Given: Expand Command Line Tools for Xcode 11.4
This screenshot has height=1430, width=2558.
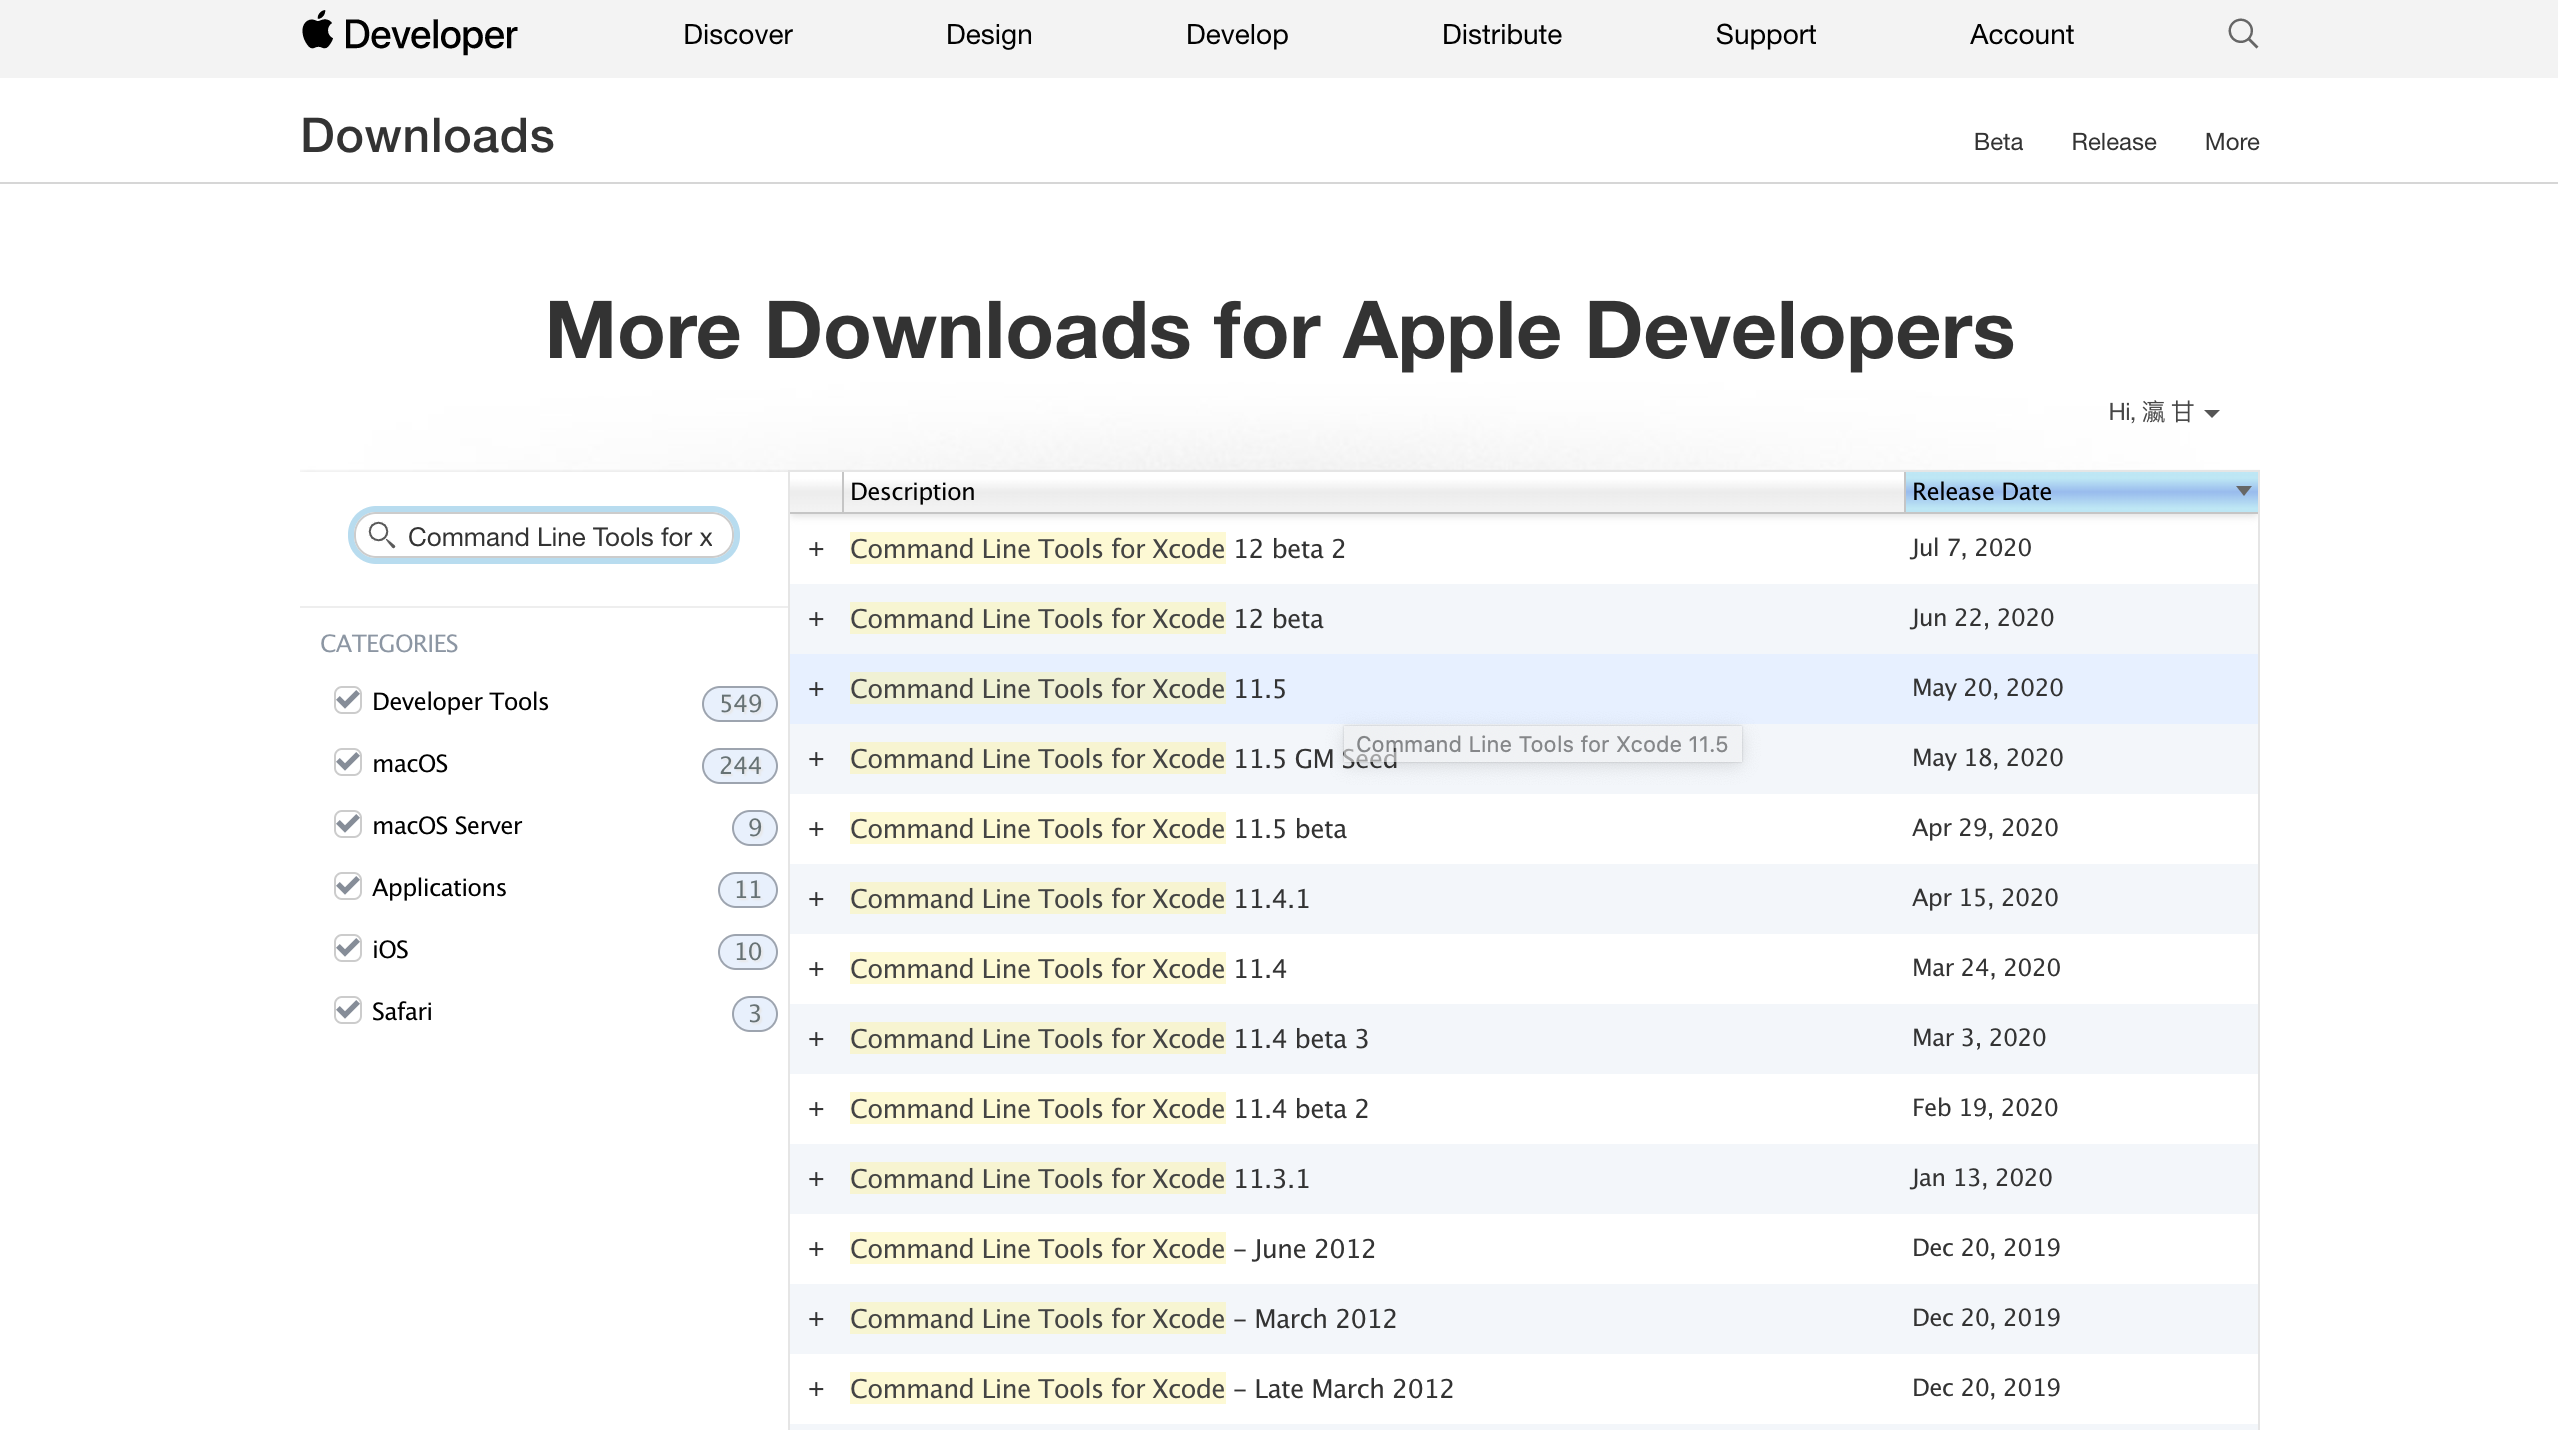Looking at the screenshot, I should point(817,968).
